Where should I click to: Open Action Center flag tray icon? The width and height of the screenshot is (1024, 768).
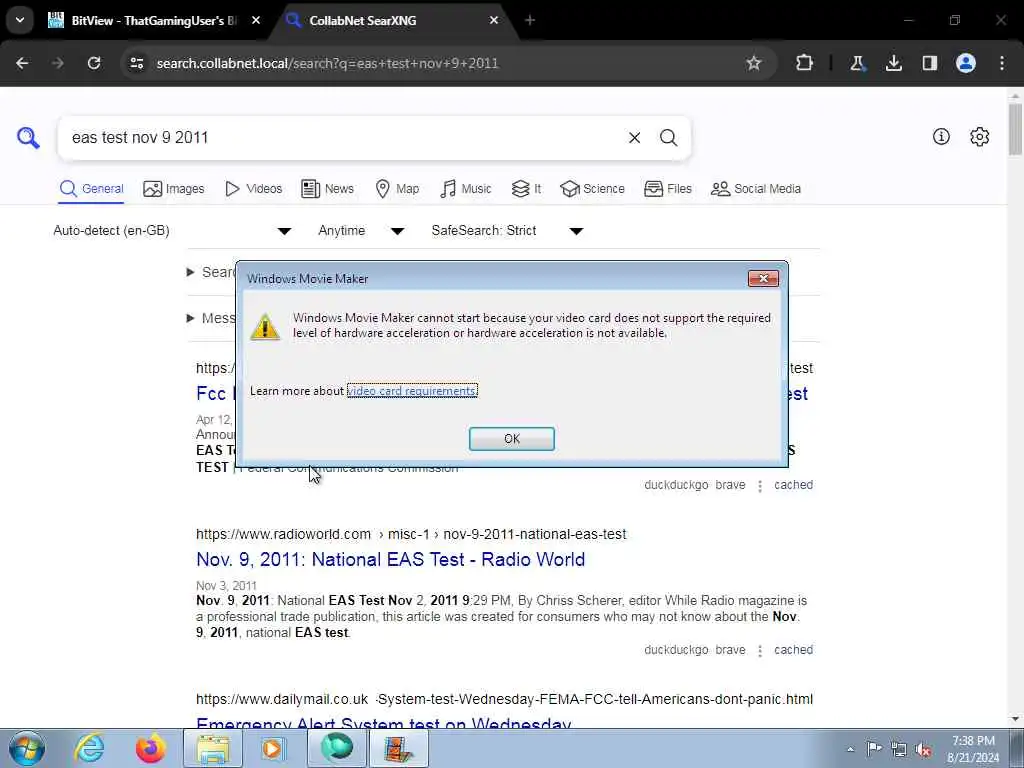(874, 748)
